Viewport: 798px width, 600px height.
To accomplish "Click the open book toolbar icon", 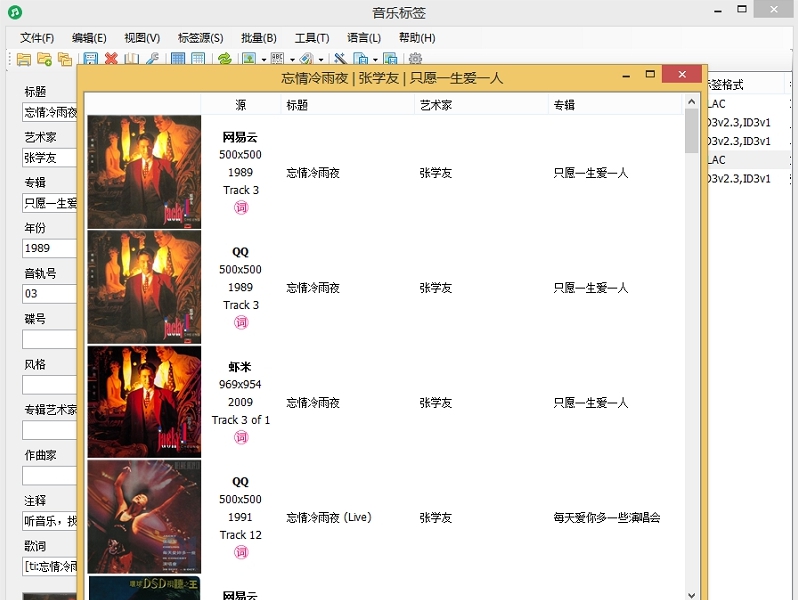I will (x=131, y=59).
